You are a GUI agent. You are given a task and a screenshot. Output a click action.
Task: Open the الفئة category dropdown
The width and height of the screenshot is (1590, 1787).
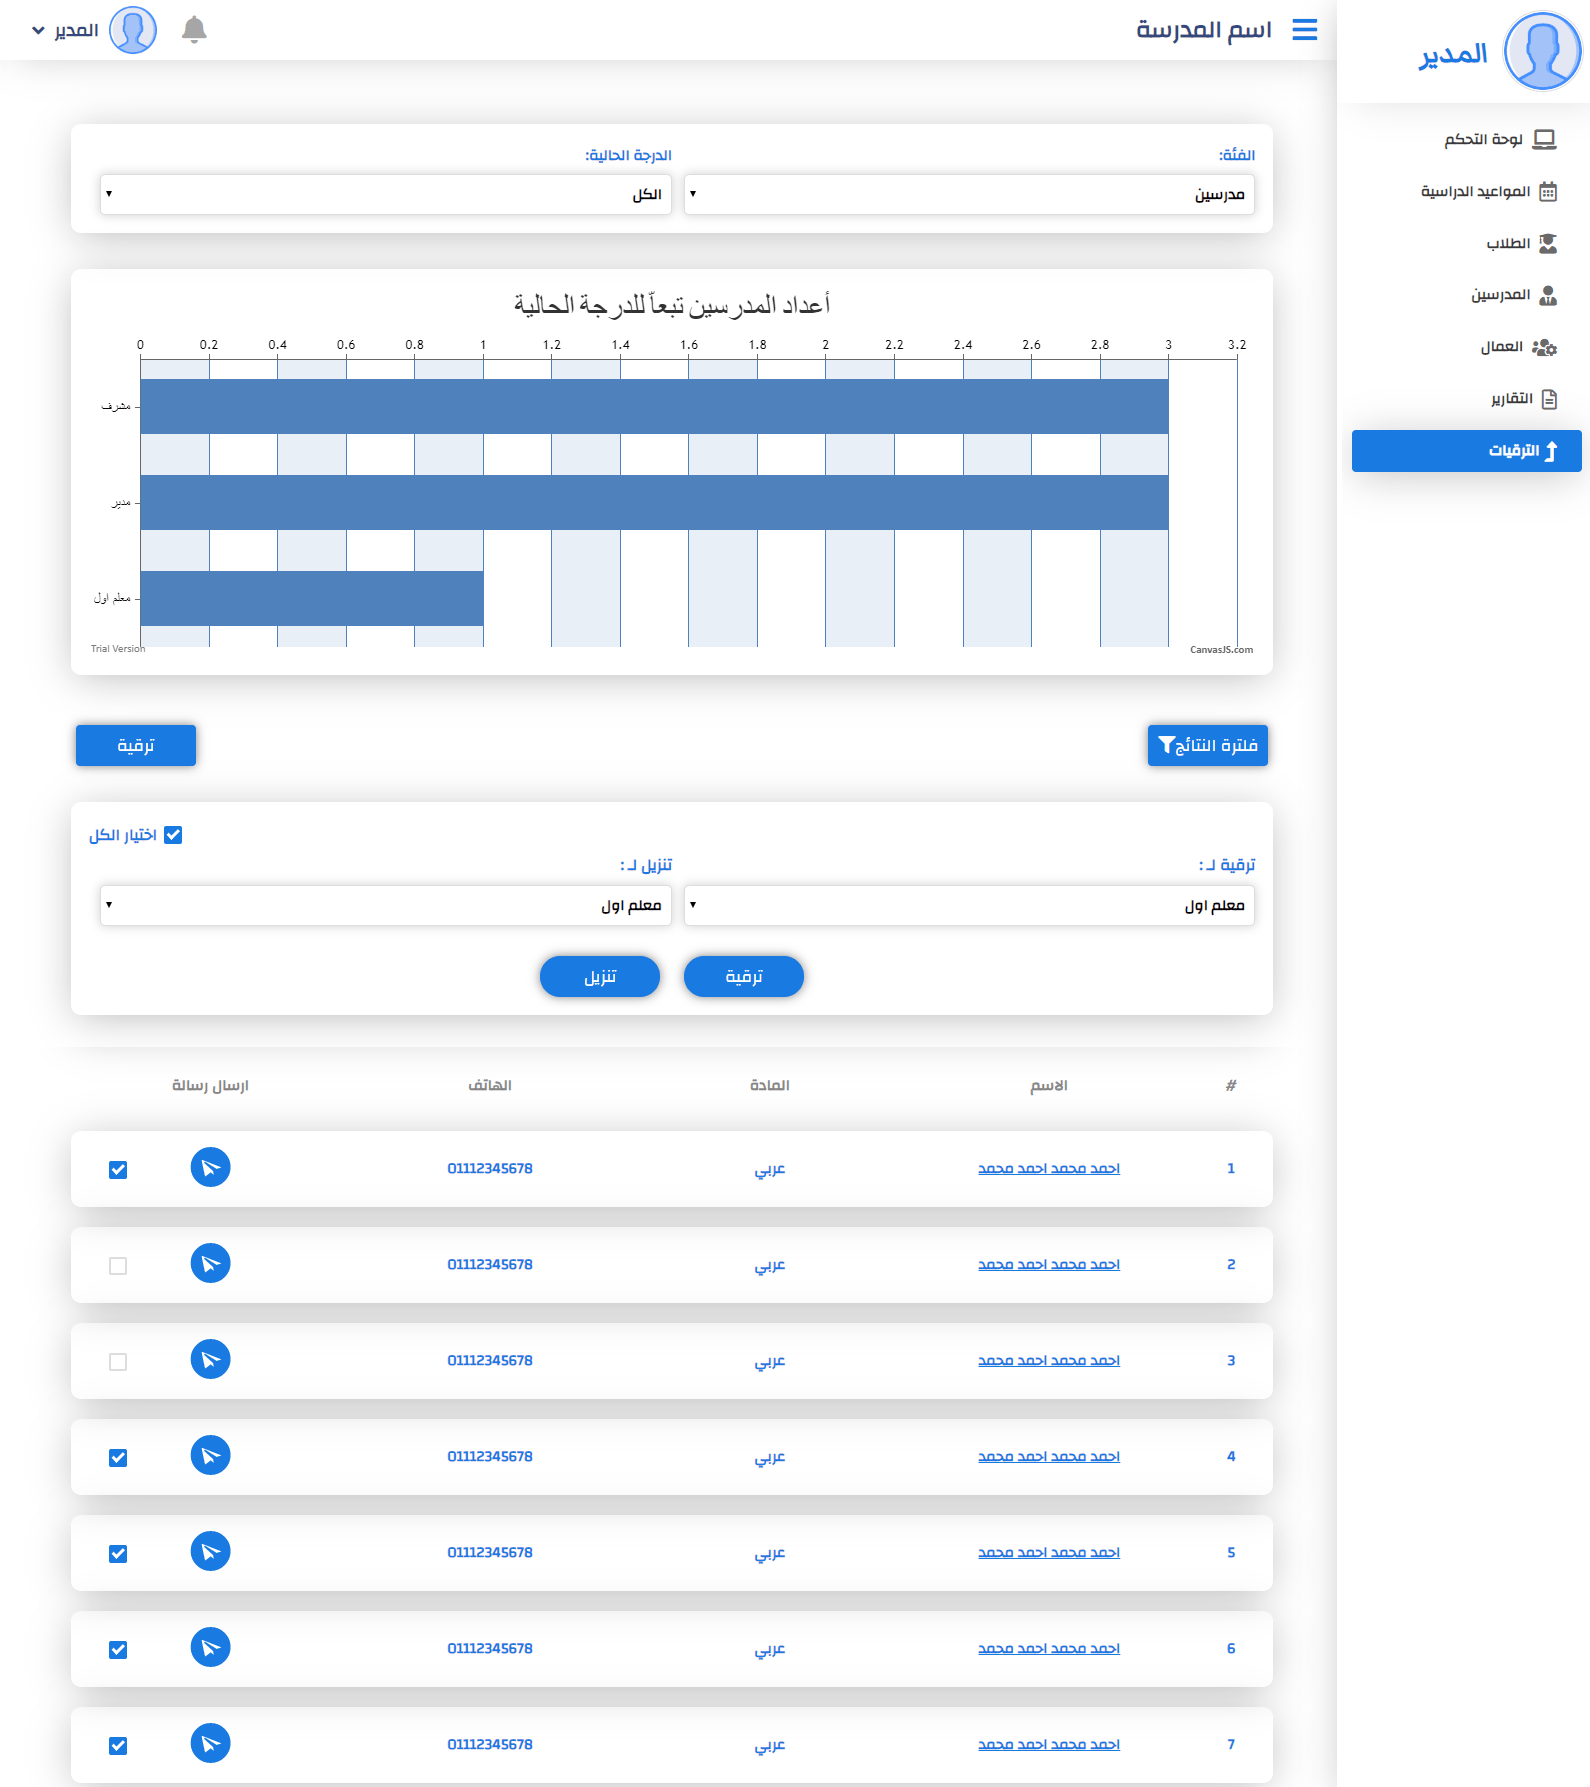click(x=968, y=194)
